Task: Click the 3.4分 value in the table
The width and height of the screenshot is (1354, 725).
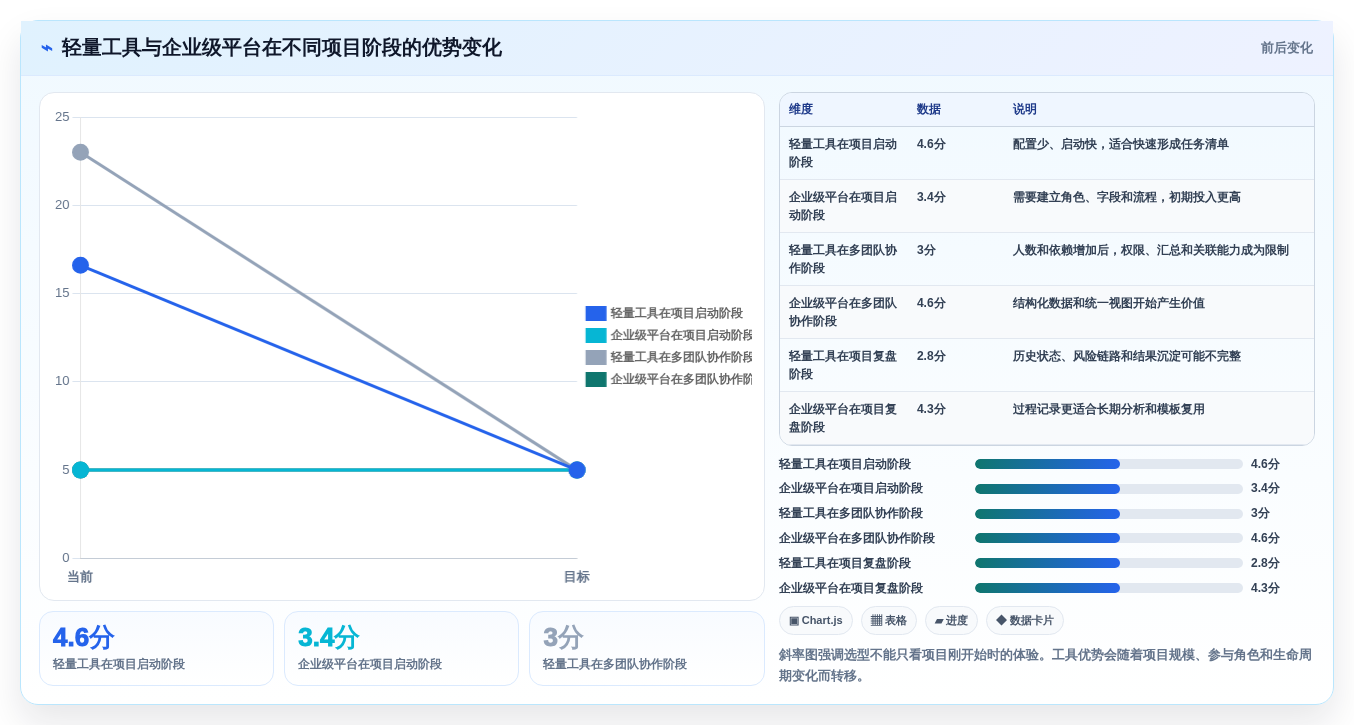Action: (931, 197)
